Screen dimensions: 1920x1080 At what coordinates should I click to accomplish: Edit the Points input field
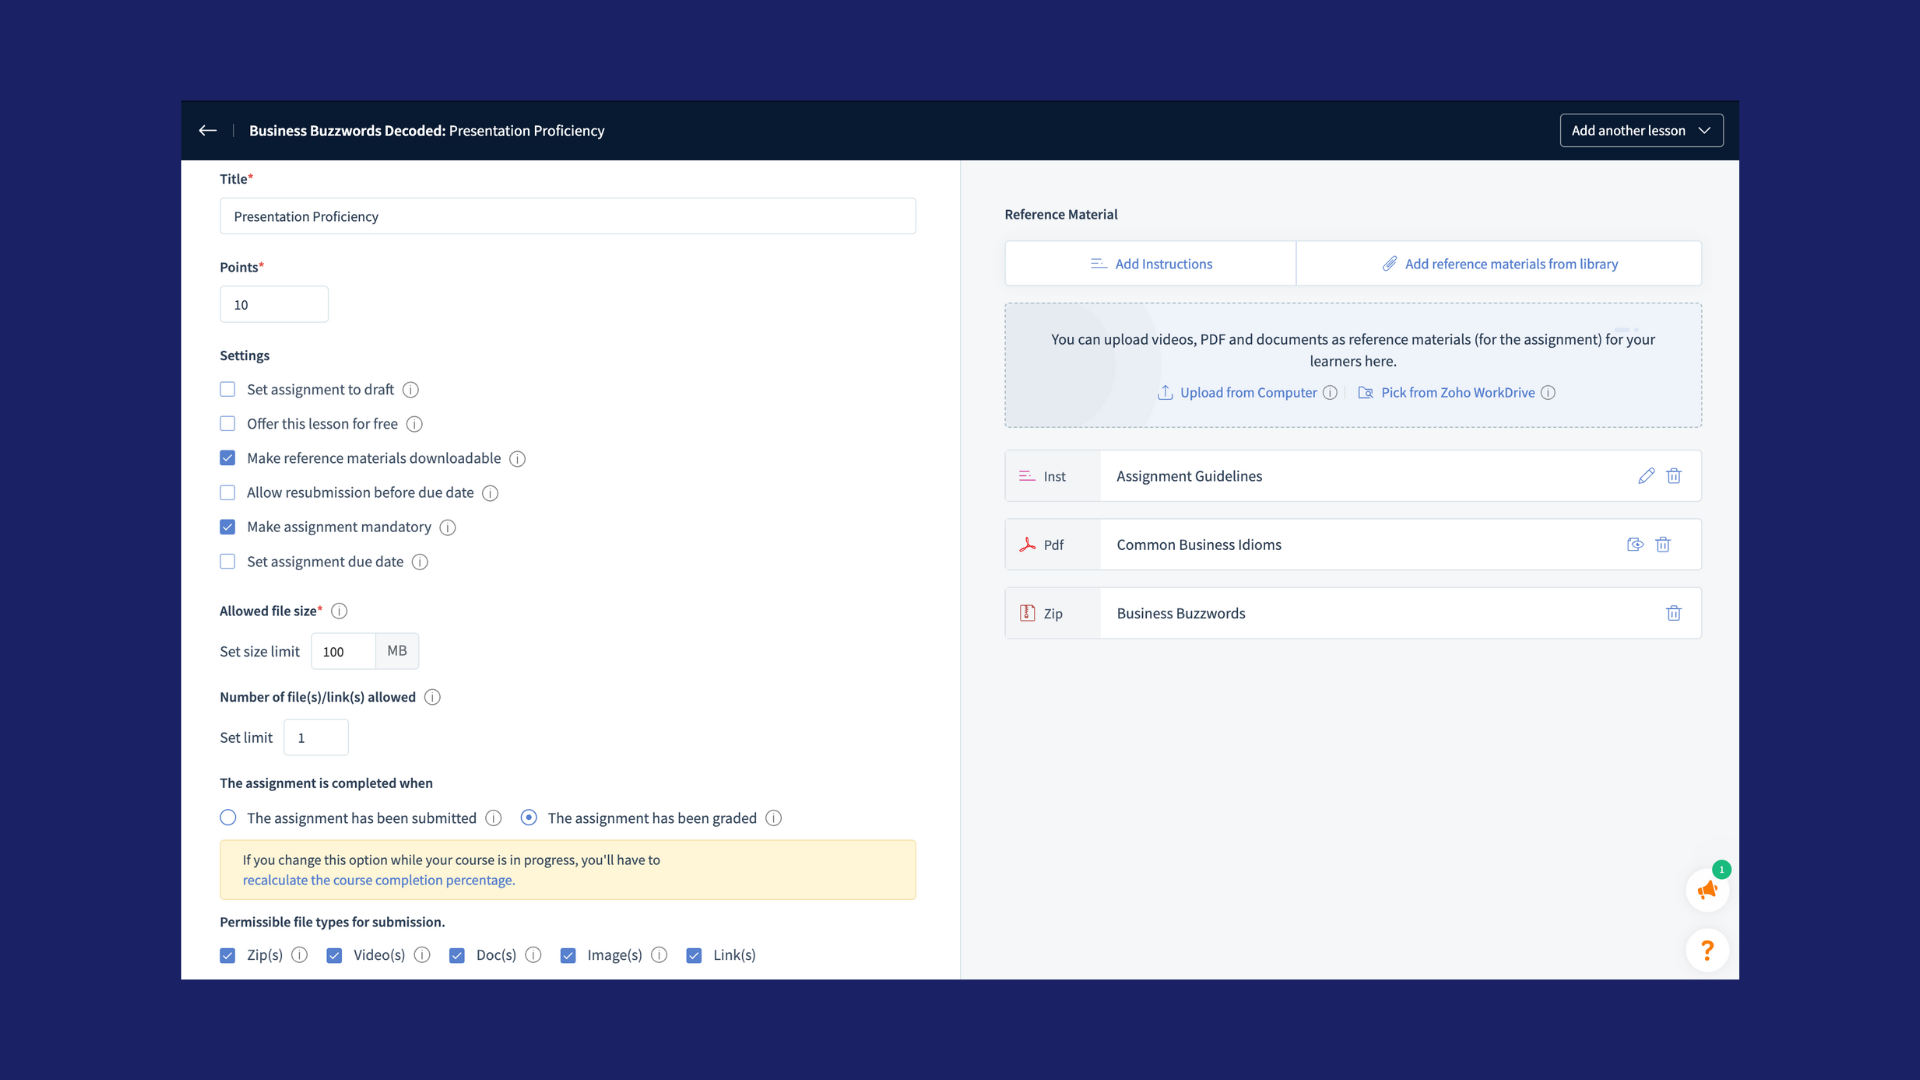pyautogui.click(x=273, y=304)
